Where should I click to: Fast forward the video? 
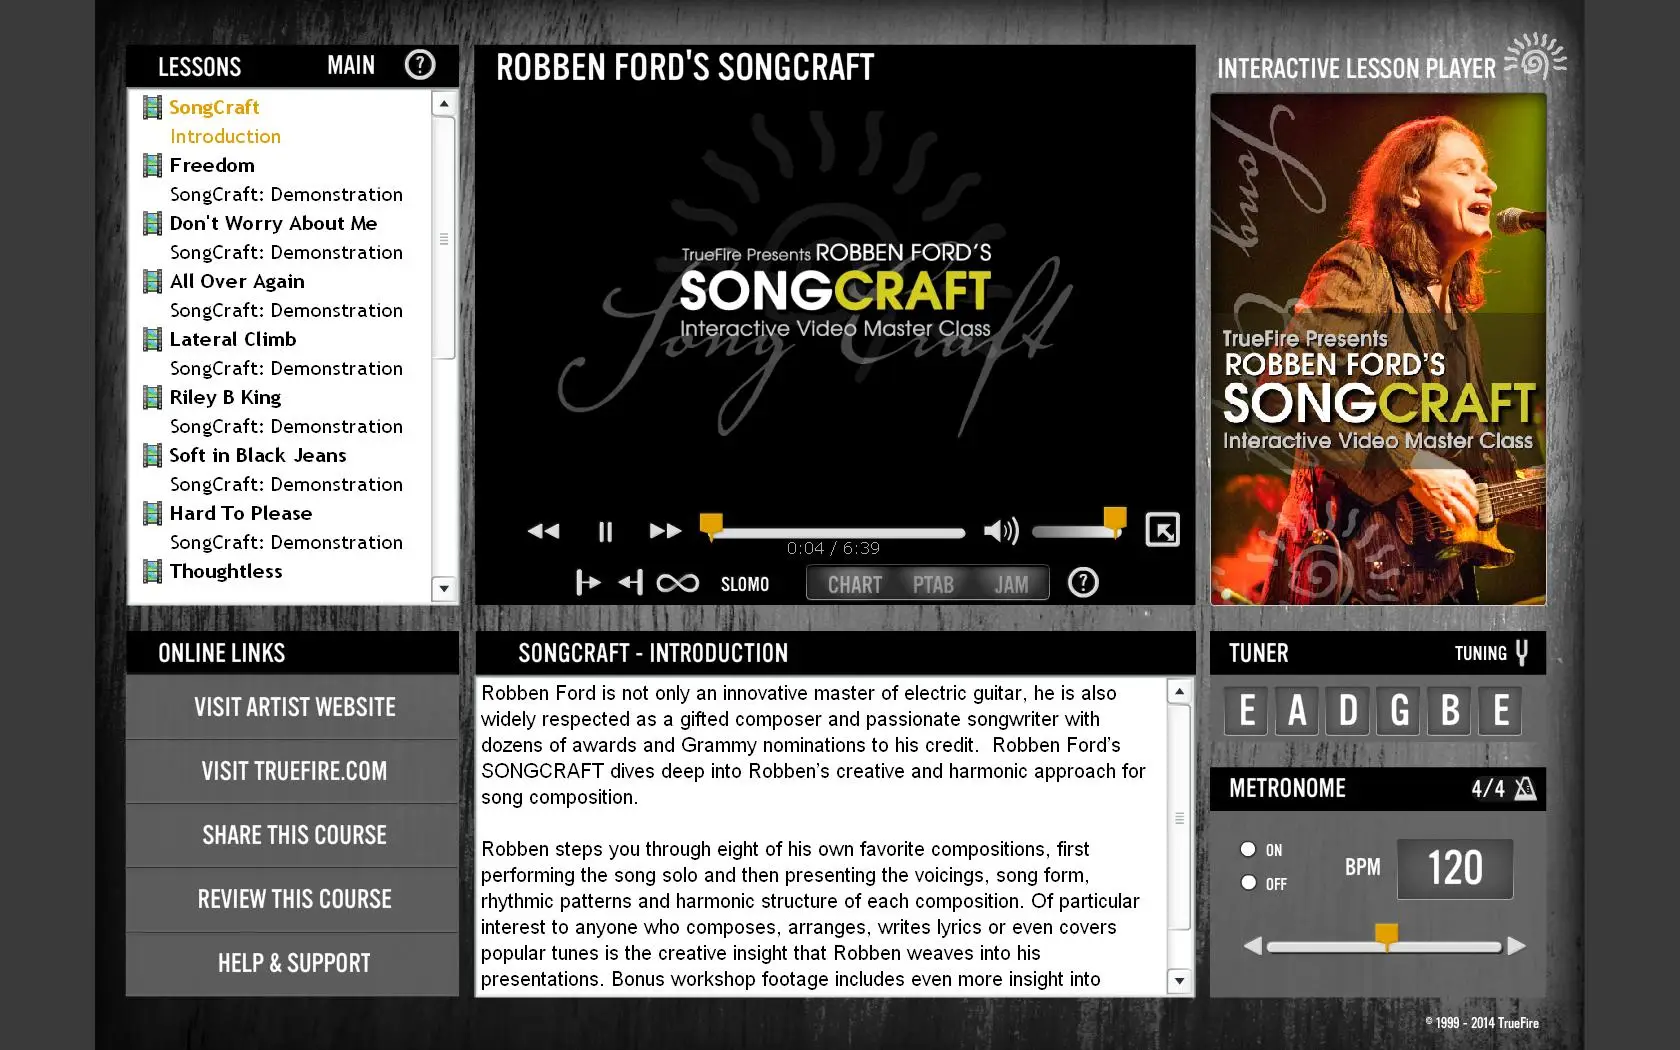665,531
